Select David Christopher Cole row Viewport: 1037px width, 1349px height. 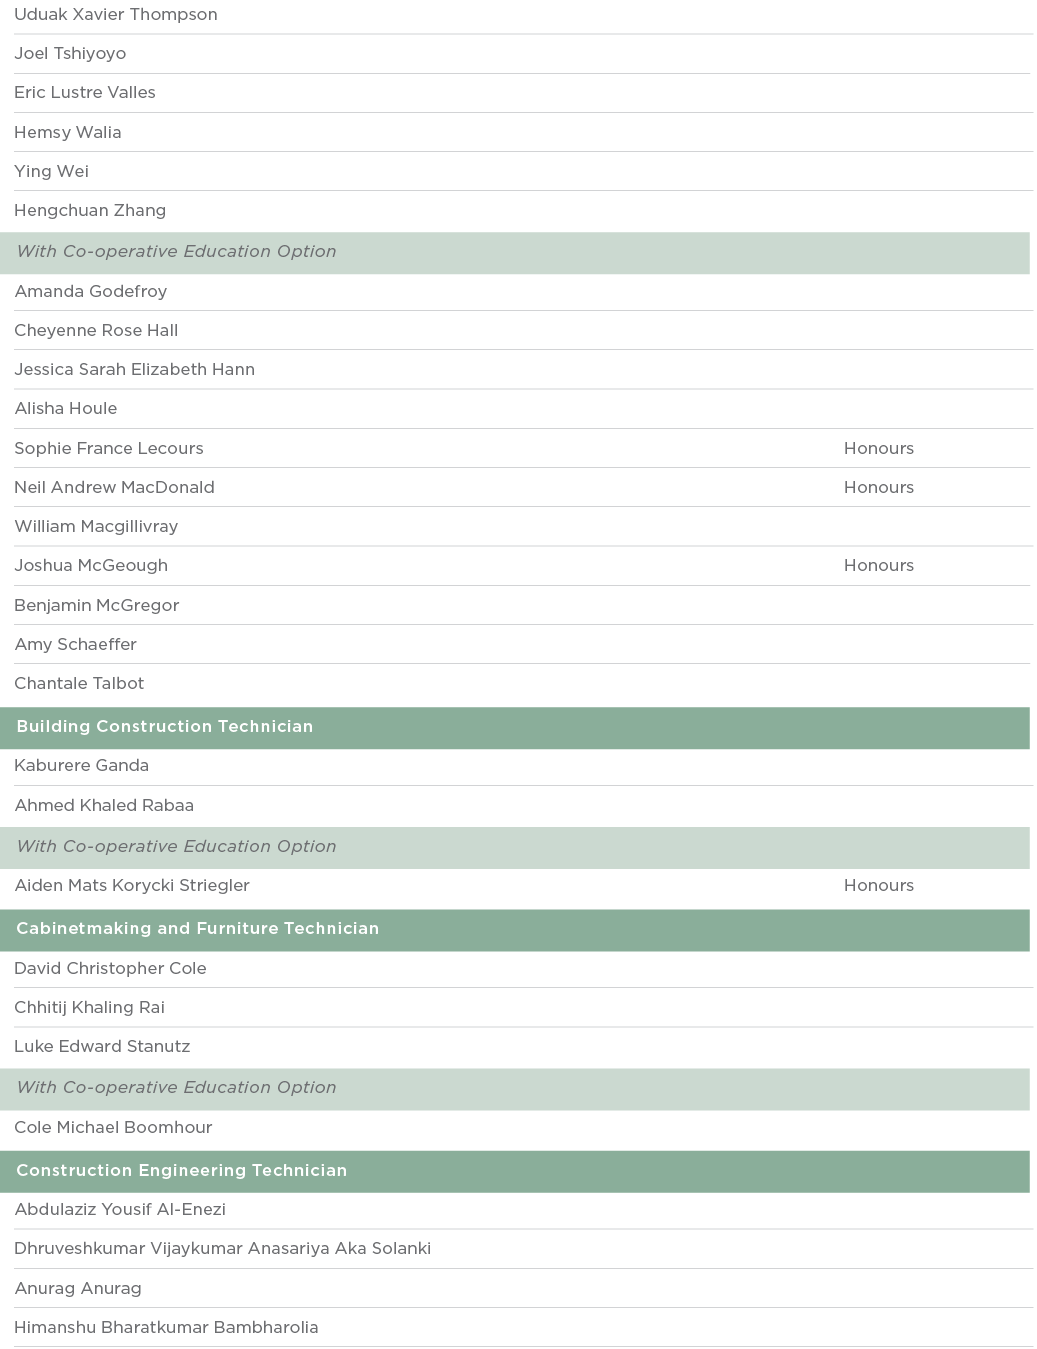pyautogui.click(x=111, y=969)
